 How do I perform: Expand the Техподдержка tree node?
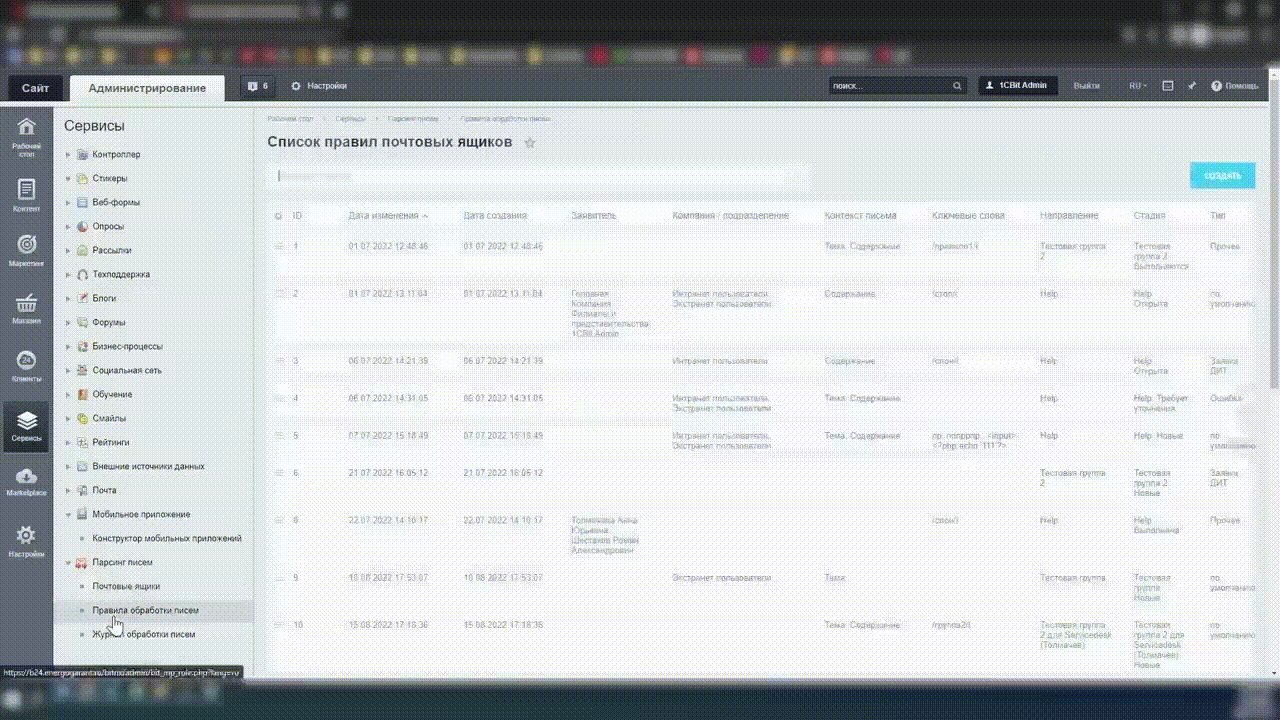[68, 275]
